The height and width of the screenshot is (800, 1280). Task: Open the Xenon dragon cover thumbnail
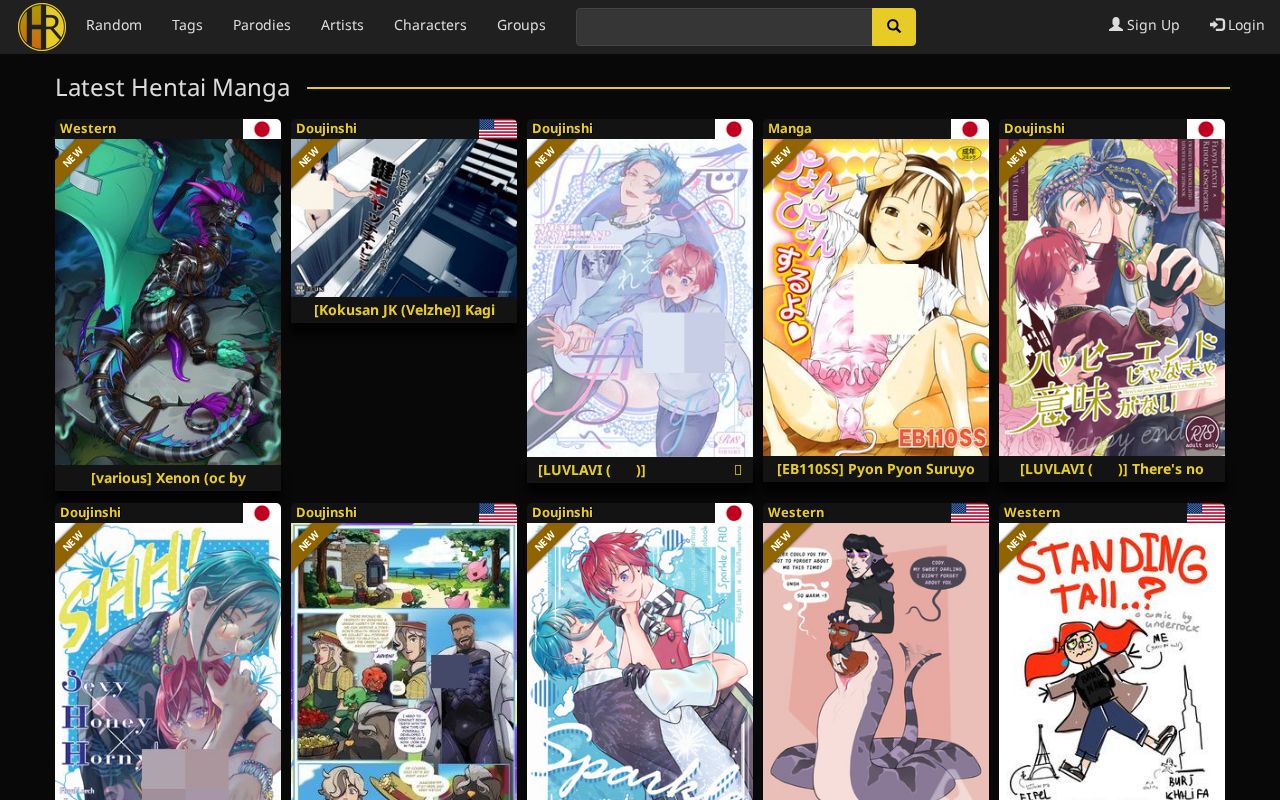coord(168,302)
